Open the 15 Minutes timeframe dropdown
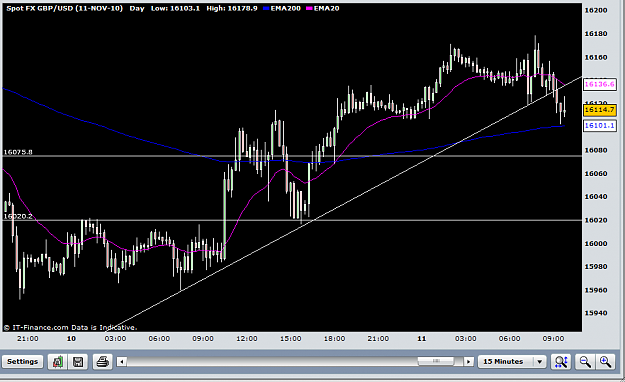 coord(512,362)
